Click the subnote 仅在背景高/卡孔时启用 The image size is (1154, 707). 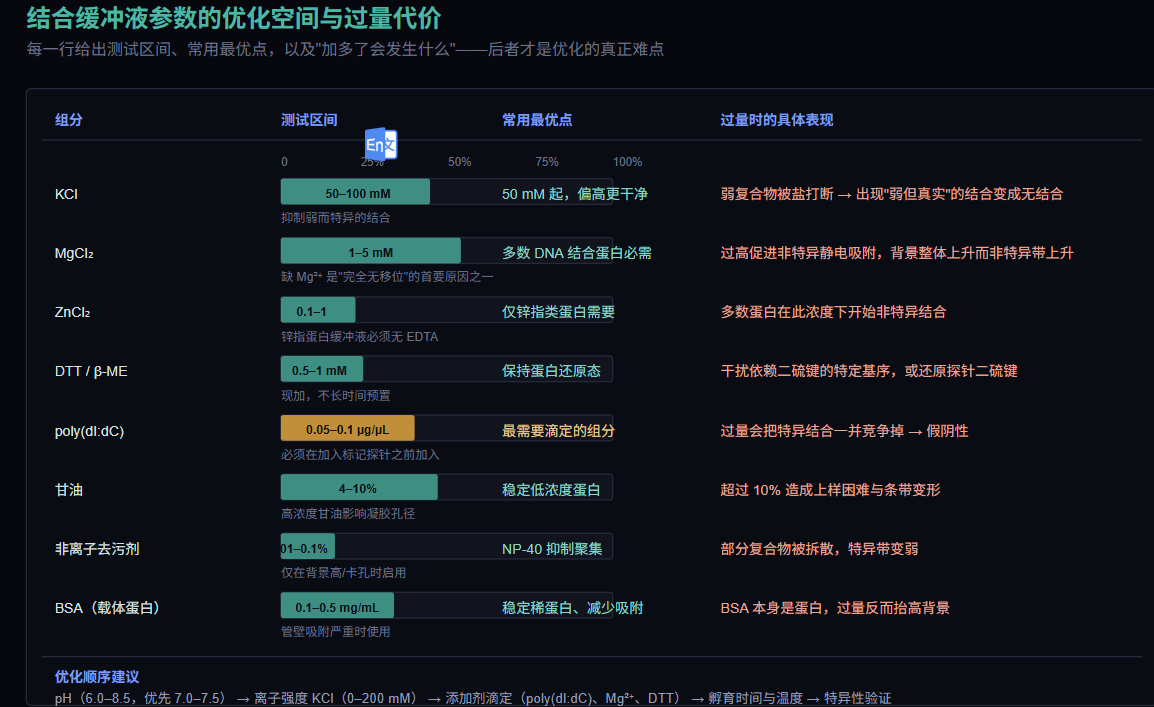click(343, 572)
